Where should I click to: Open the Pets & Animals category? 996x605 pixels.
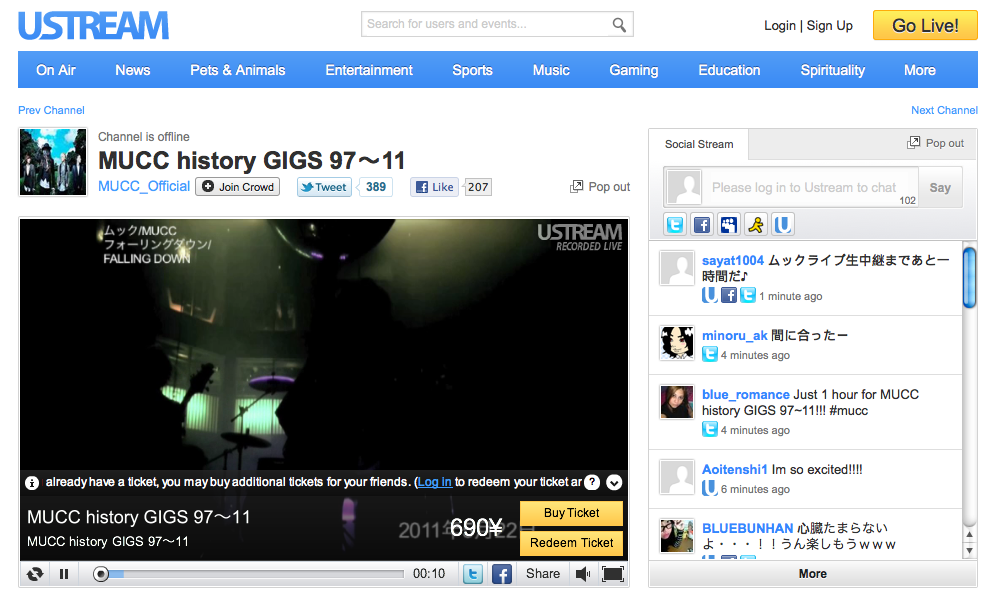(x=238, y=70)
